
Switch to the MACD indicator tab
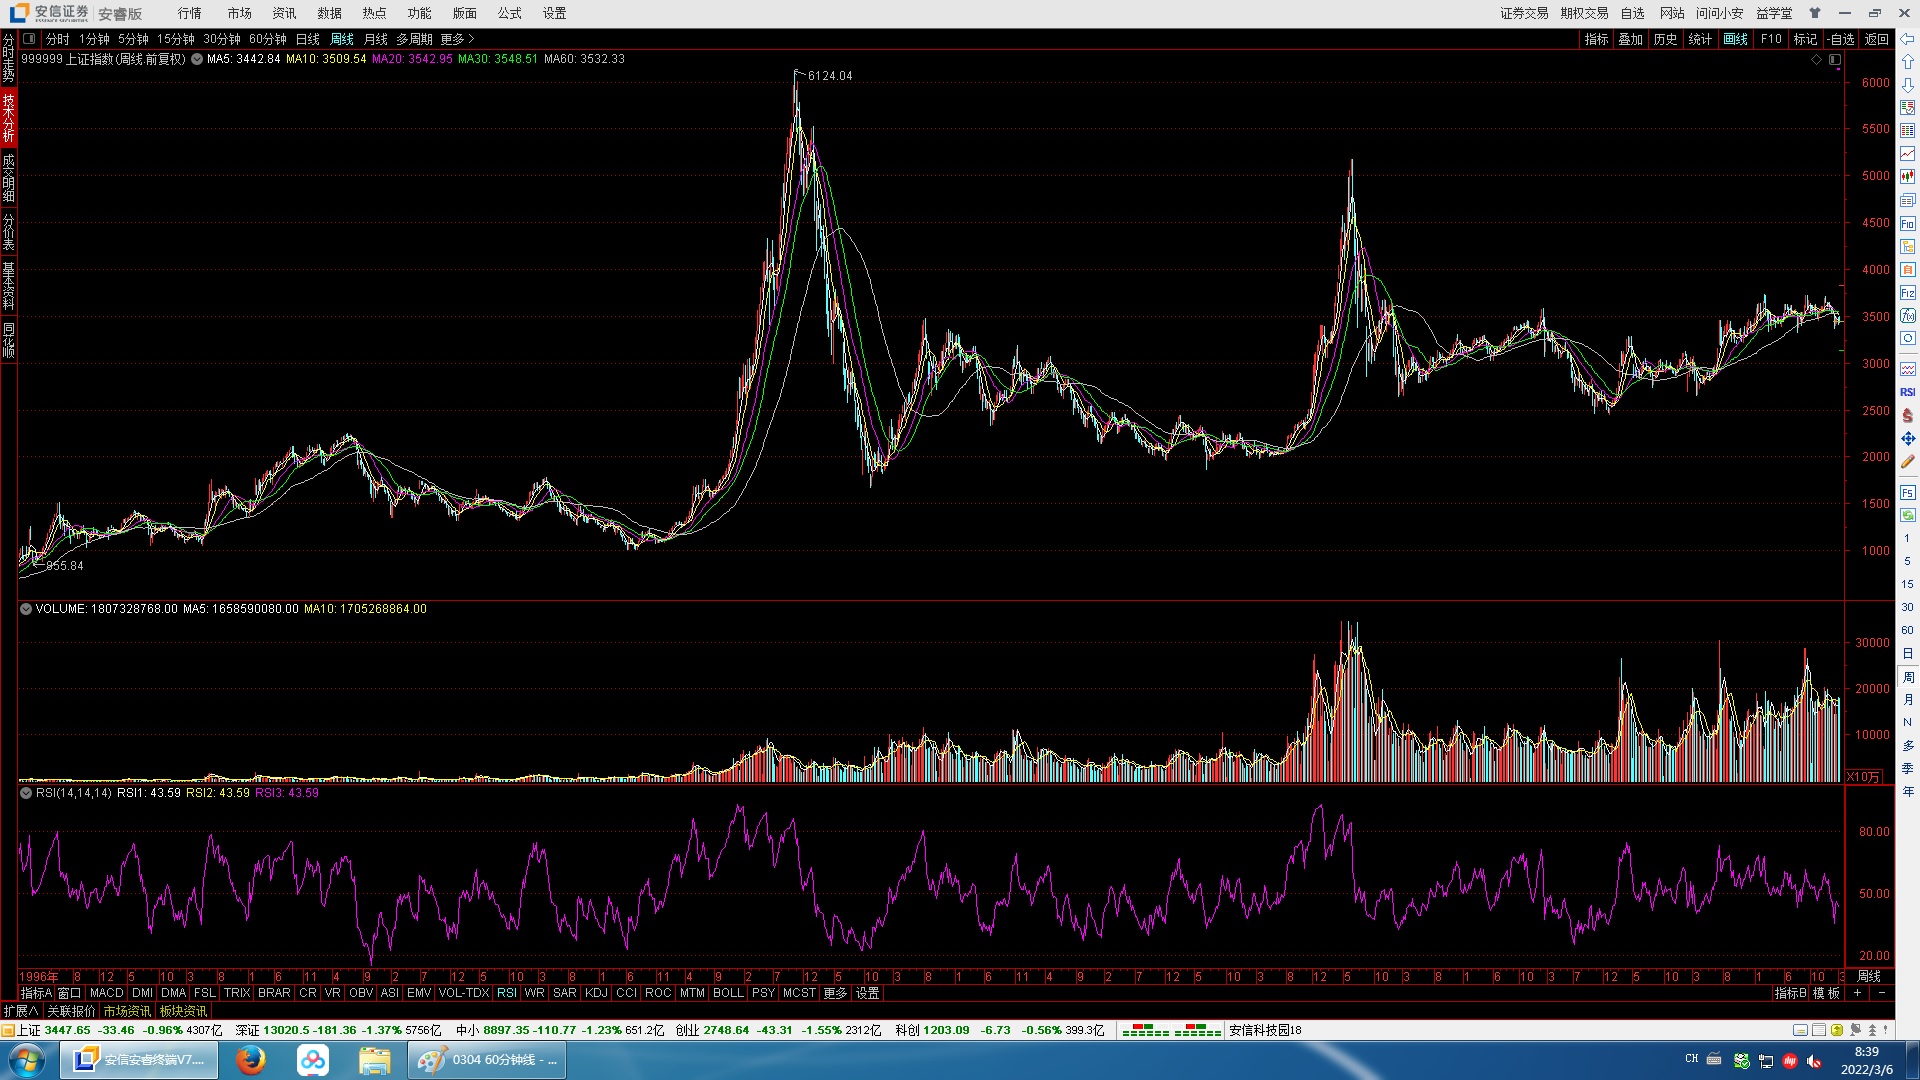coord(106,993)
